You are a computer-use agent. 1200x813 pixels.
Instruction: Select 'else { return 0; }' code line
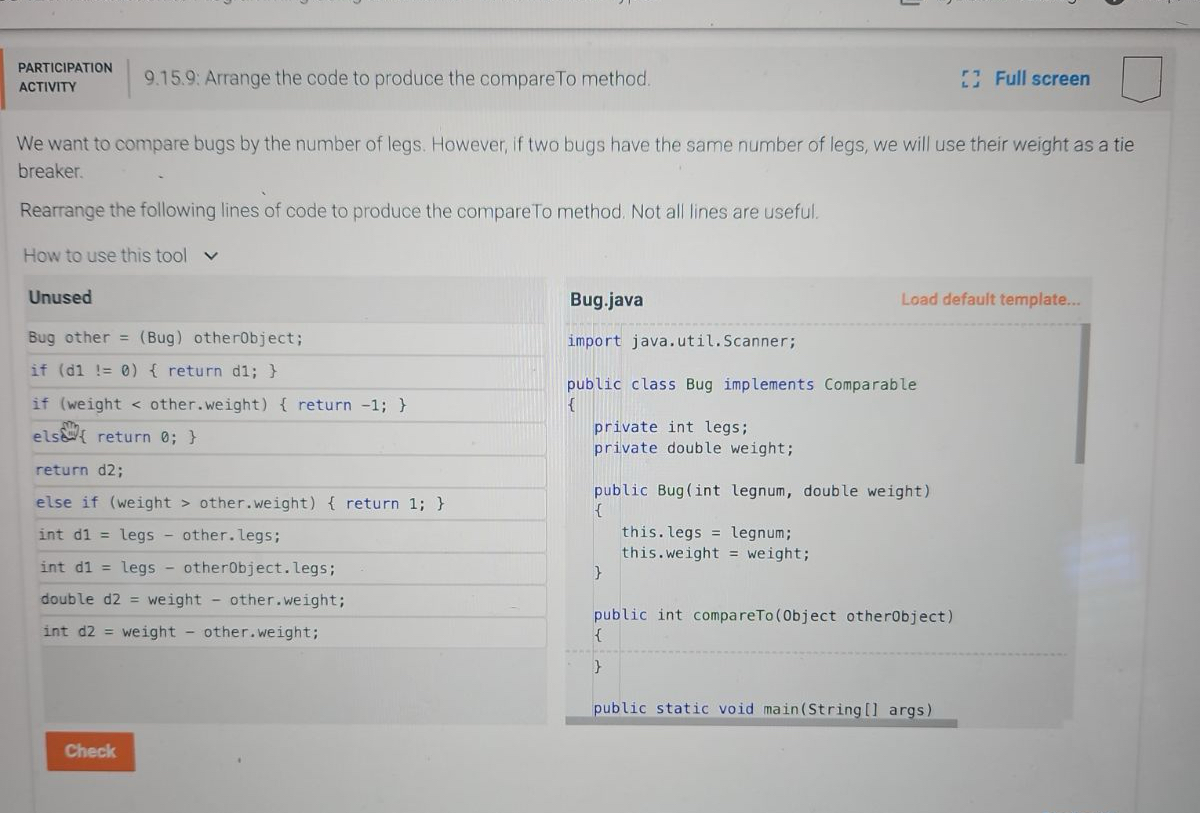[289, 437]
